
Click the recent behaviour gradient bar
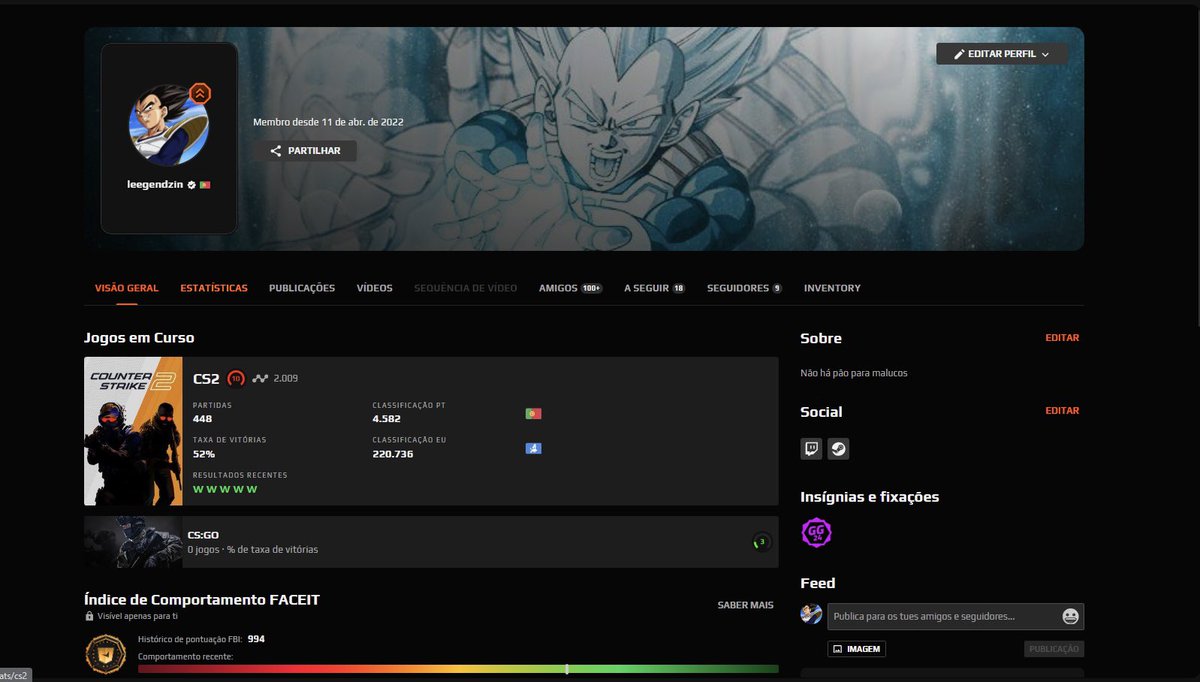[458, 669]
